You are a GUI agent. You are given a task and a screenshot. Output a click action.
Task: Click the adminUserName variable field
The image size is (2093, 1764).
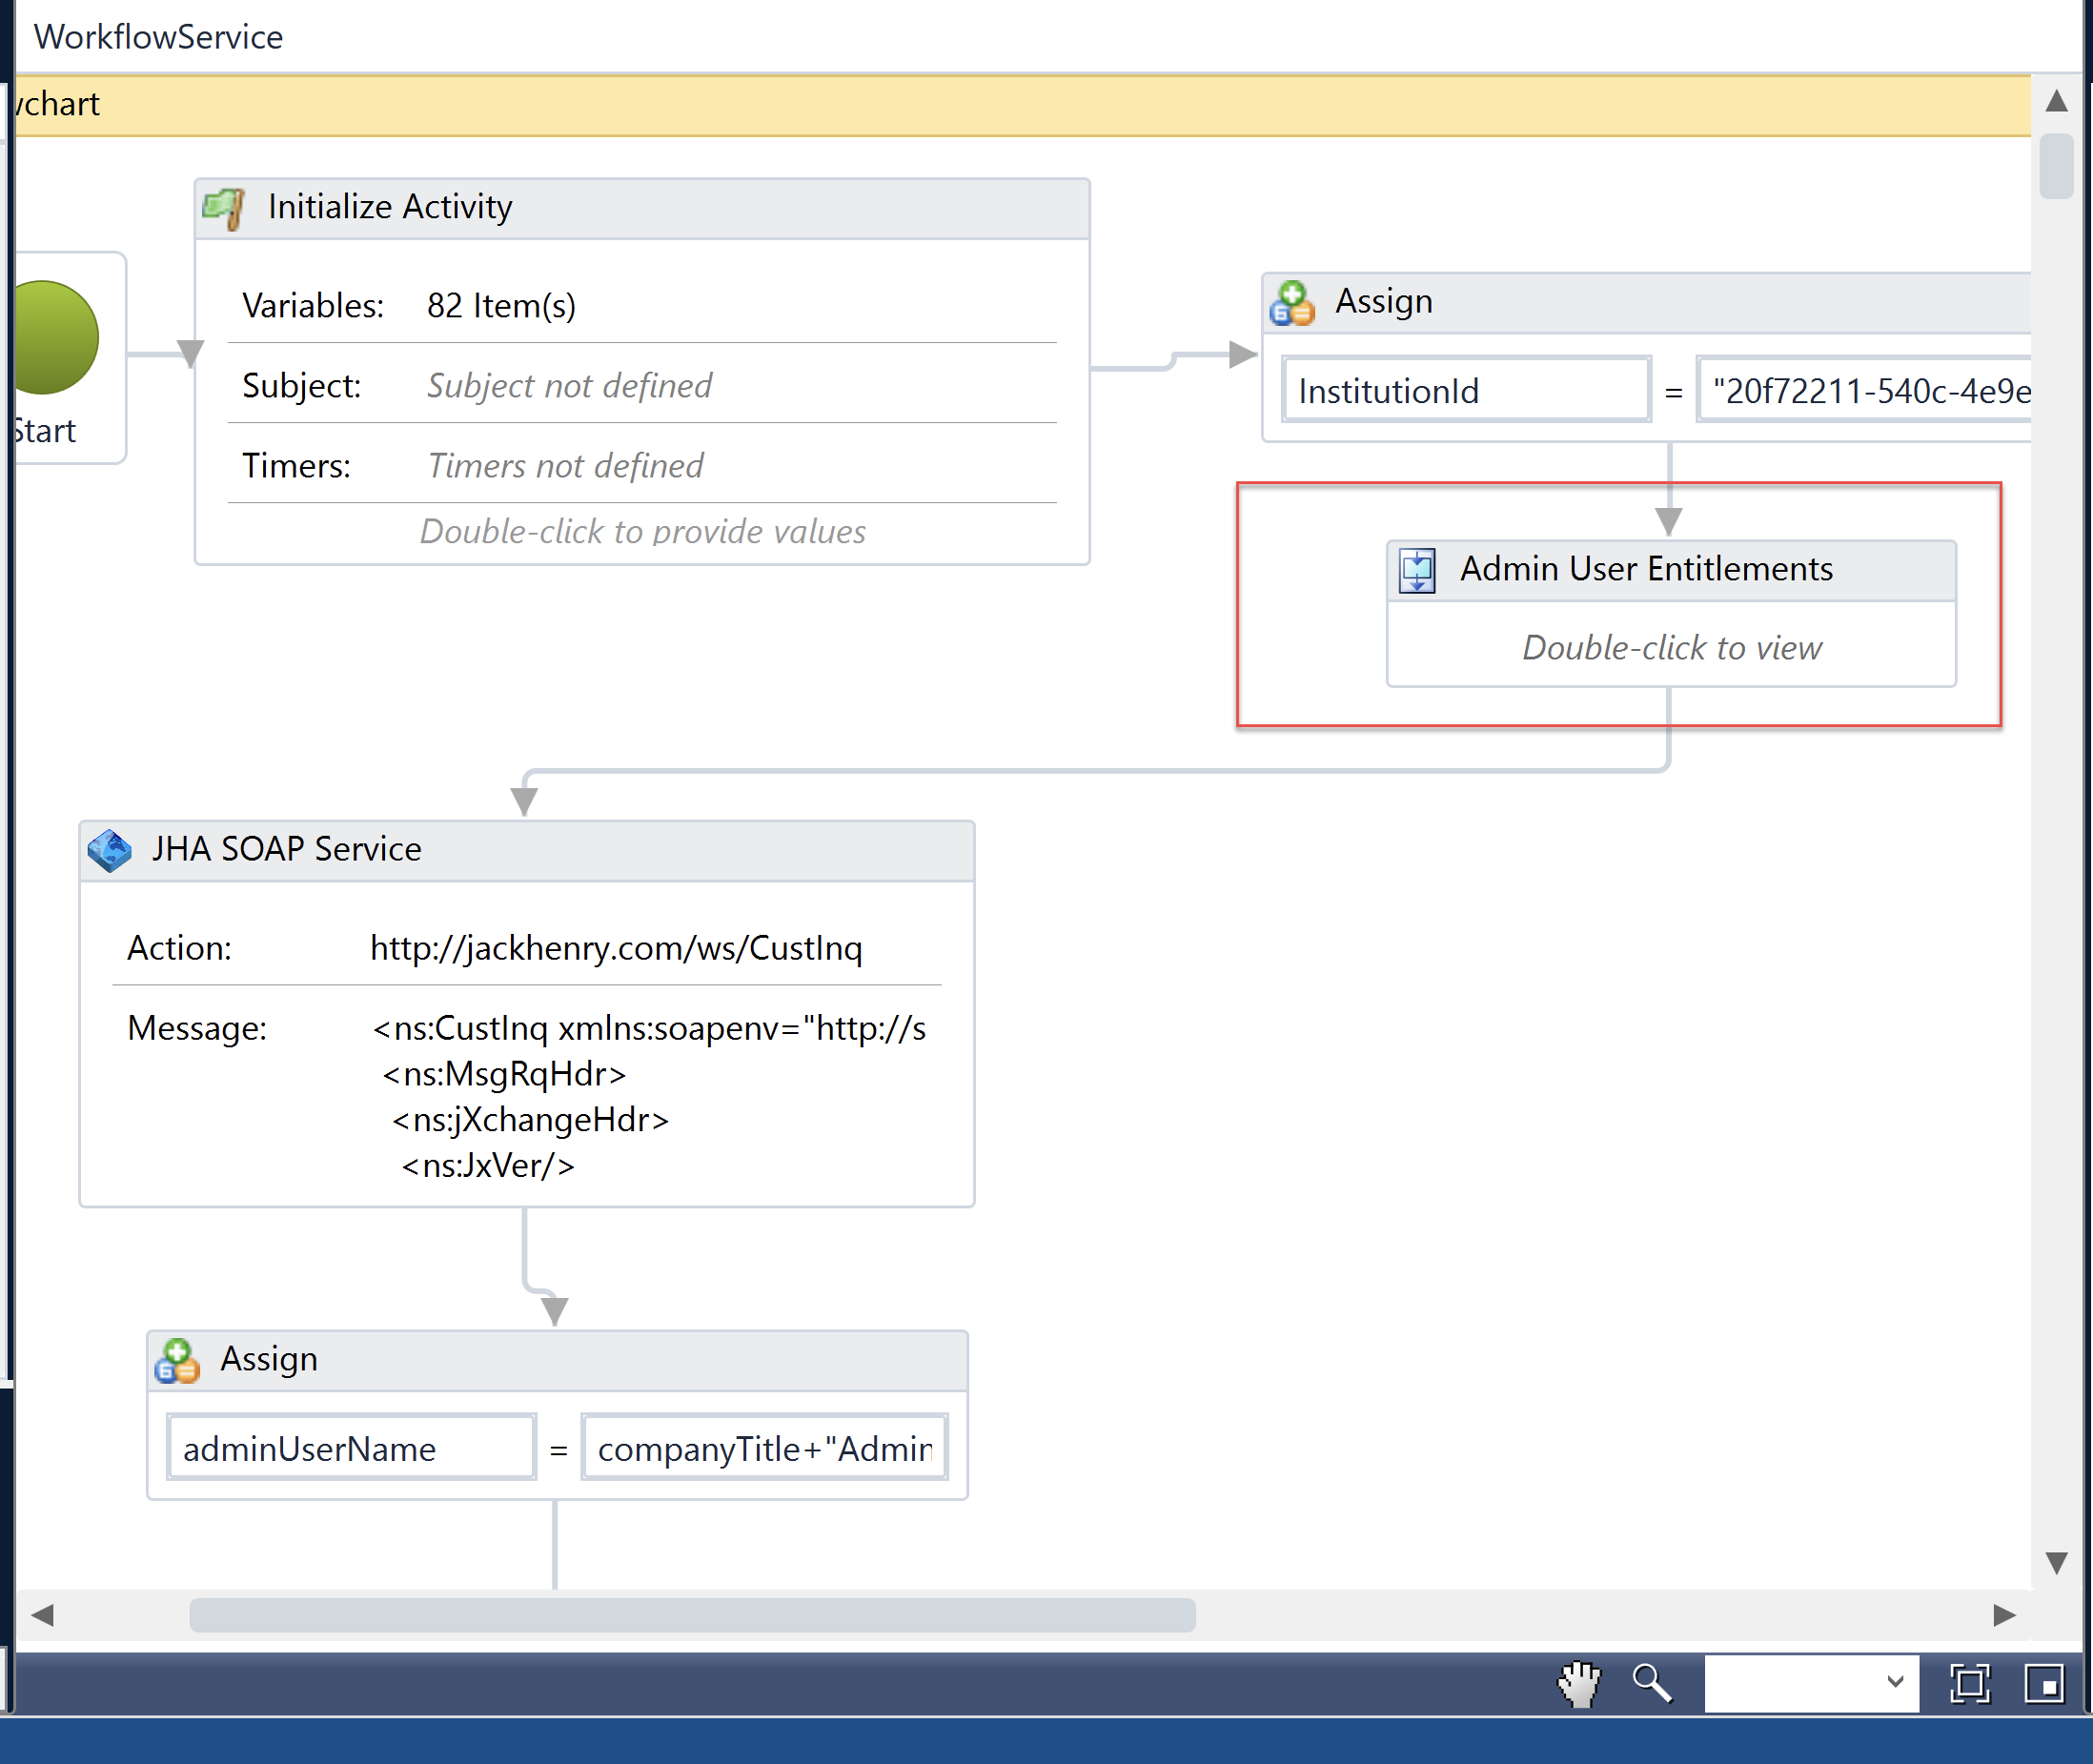[x=351, y=1448]
